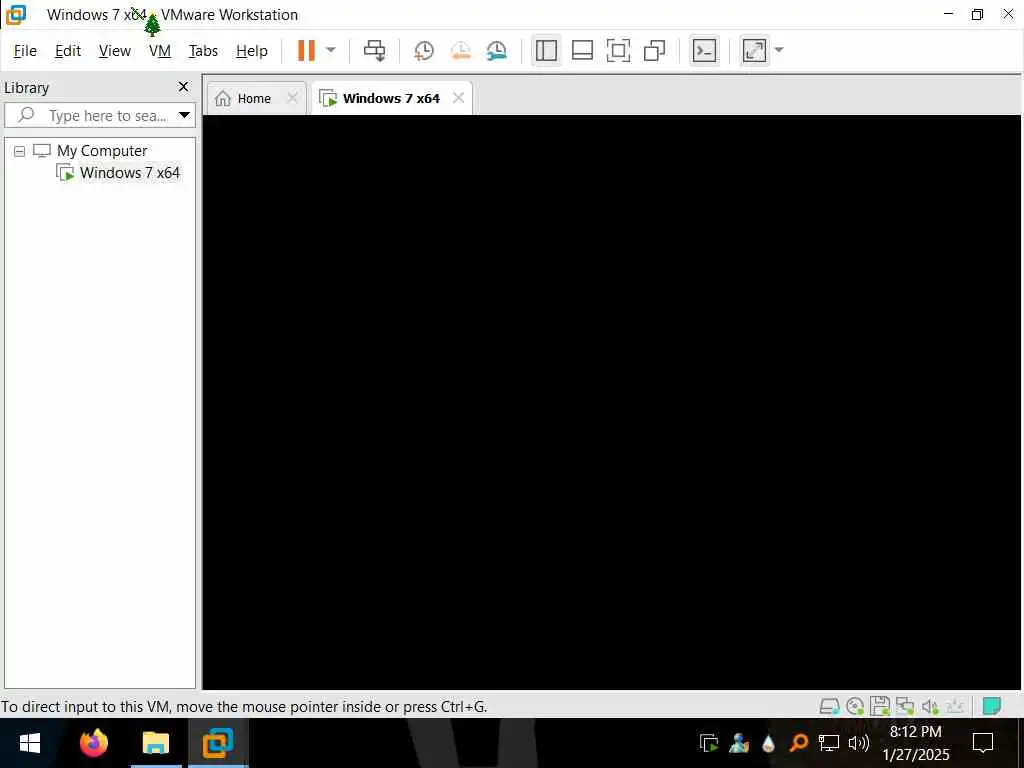Click the floppy drive status icon

tap(880, 706)
